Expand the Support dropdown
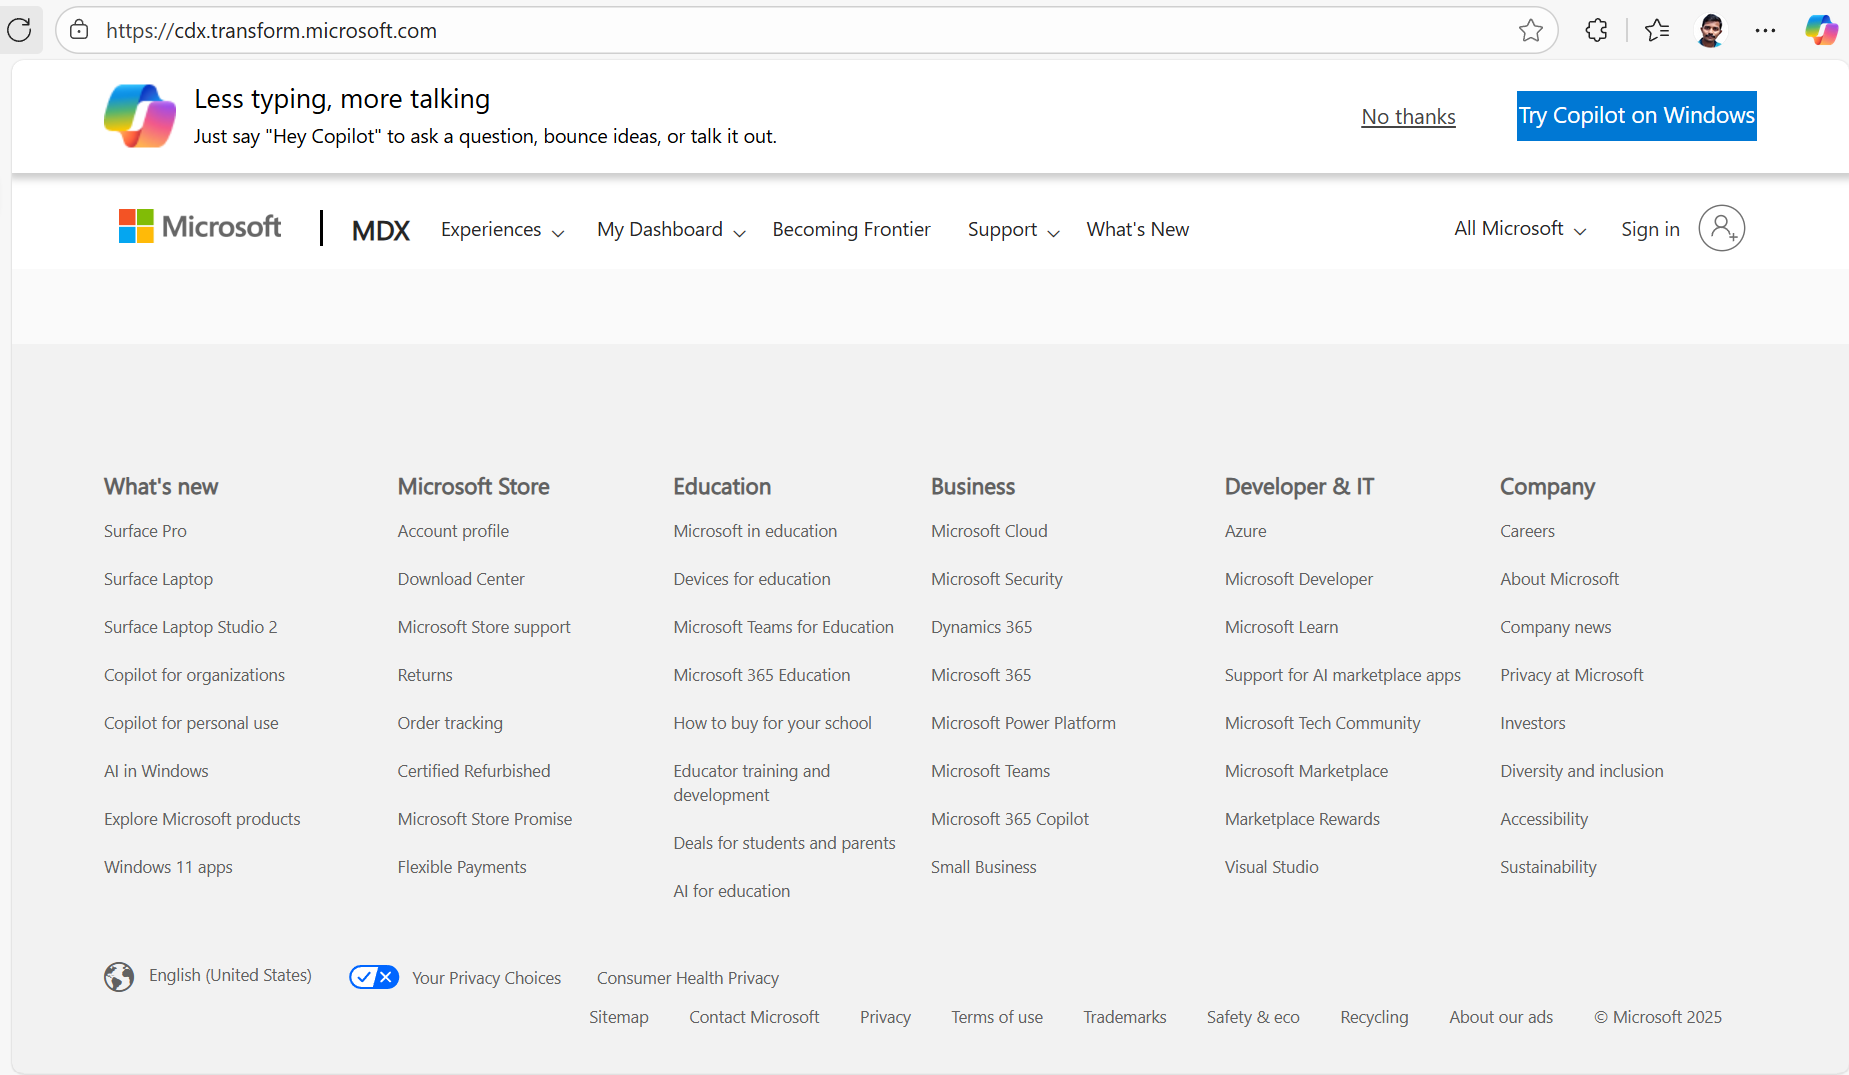This screenshot has width=1849, height=1075. (1011, 229)
